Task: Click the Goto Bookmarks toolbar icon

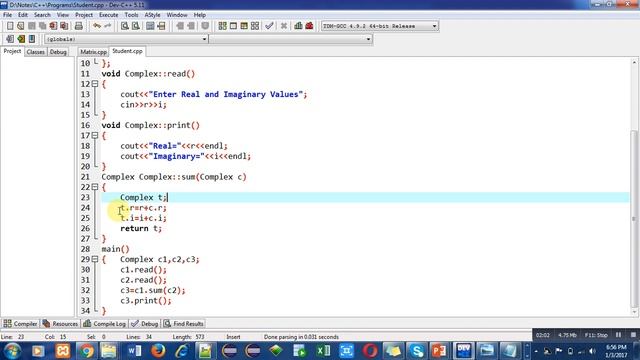Action: [31, 39]
